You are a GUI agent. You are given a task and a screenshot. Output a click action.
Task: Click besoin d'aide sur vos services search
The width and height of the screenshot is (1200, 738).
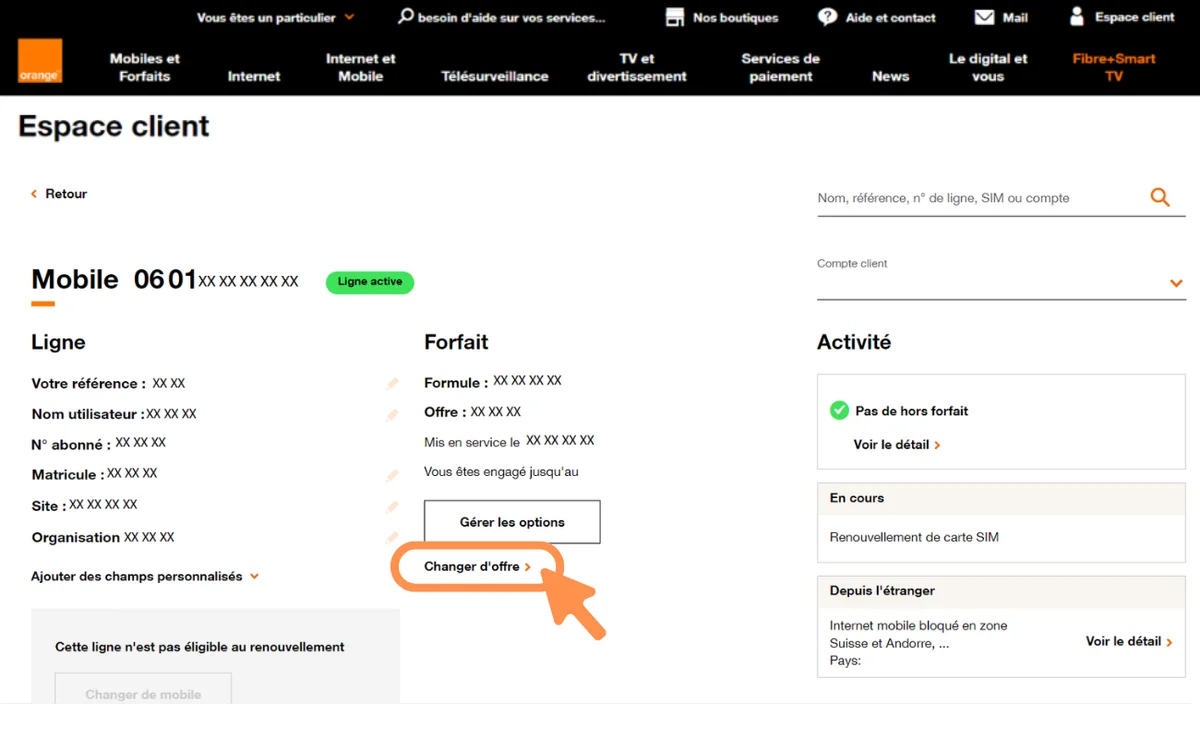click(502, 17)
